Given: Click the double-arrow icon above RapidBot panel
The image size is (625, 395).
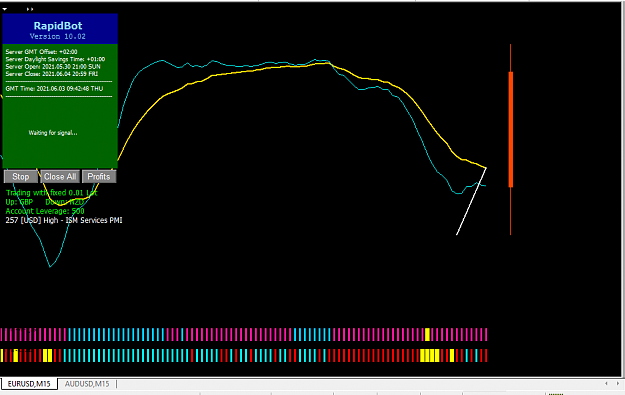Looking at the screenshot, I should point(30,9).
